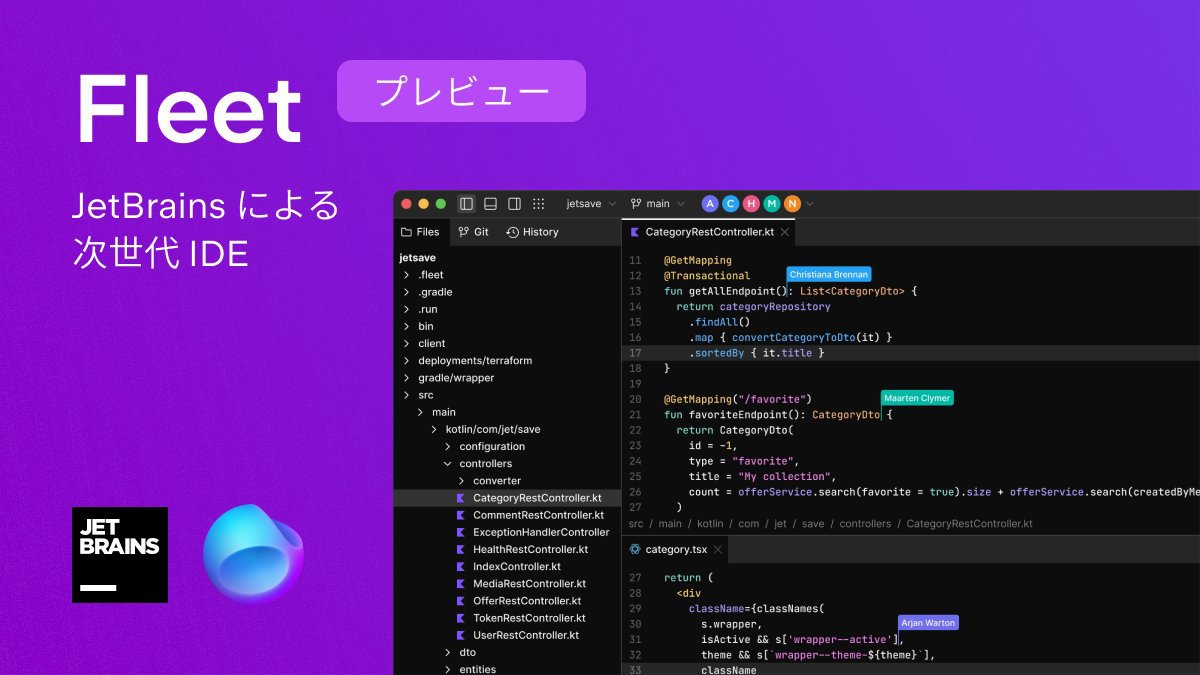1200x675 pixels.
Task: Expand the src folder in file tree
Action: point(406,395)
